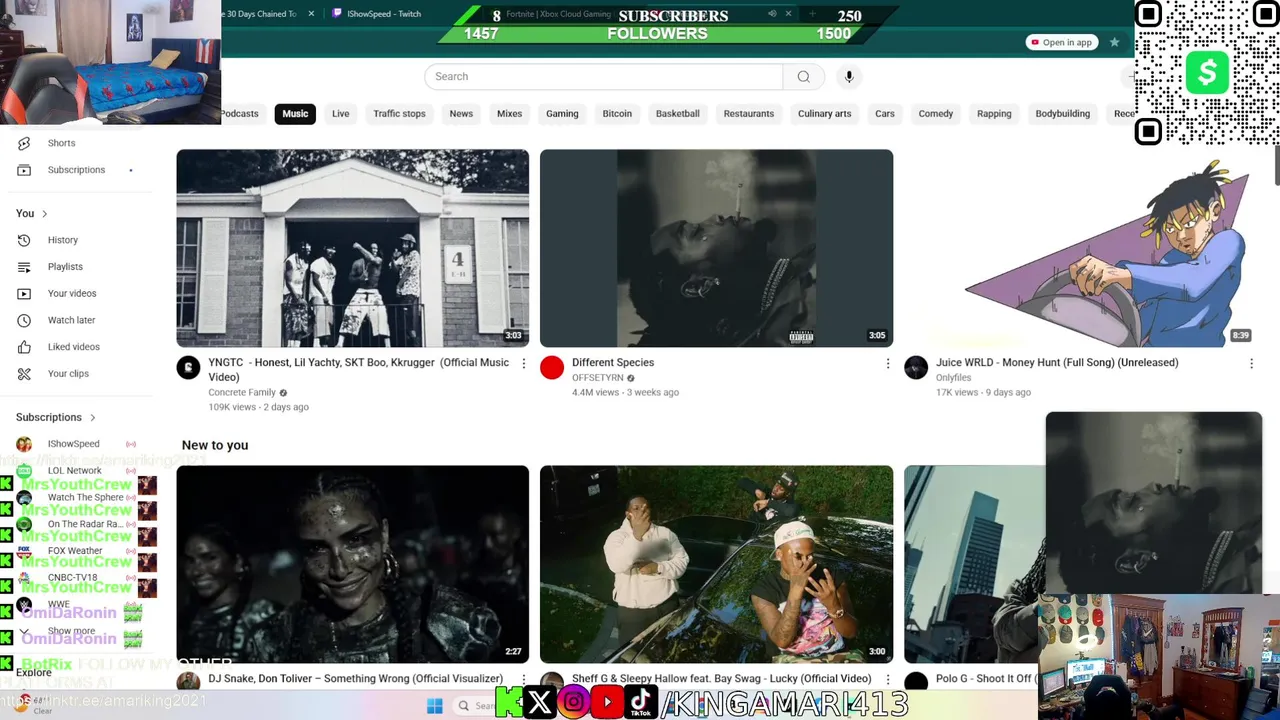This screenshot has width=1280, height=720.
Task: Click the YouTube search input field
Action: [x=603, y=77]
